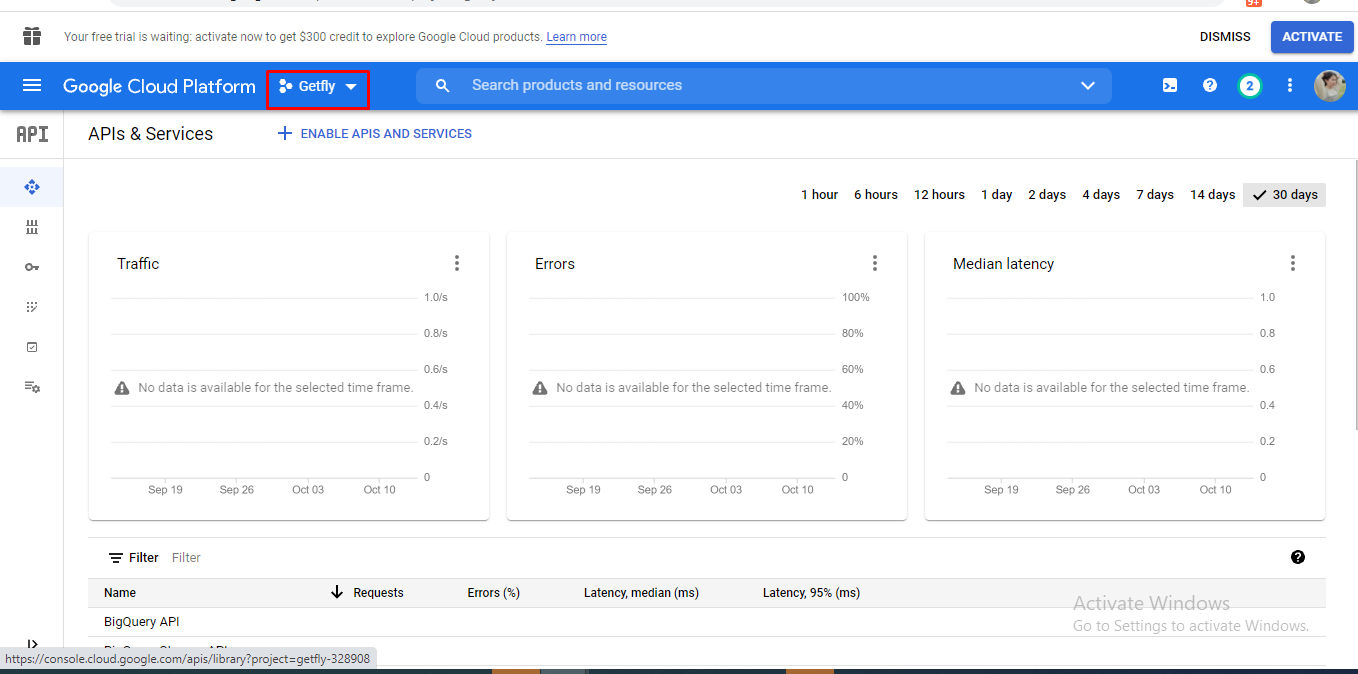The height and width of the screenshot is (674, 1358).
Task: Open the API Library sidebar icon
Action: point(32,227)
